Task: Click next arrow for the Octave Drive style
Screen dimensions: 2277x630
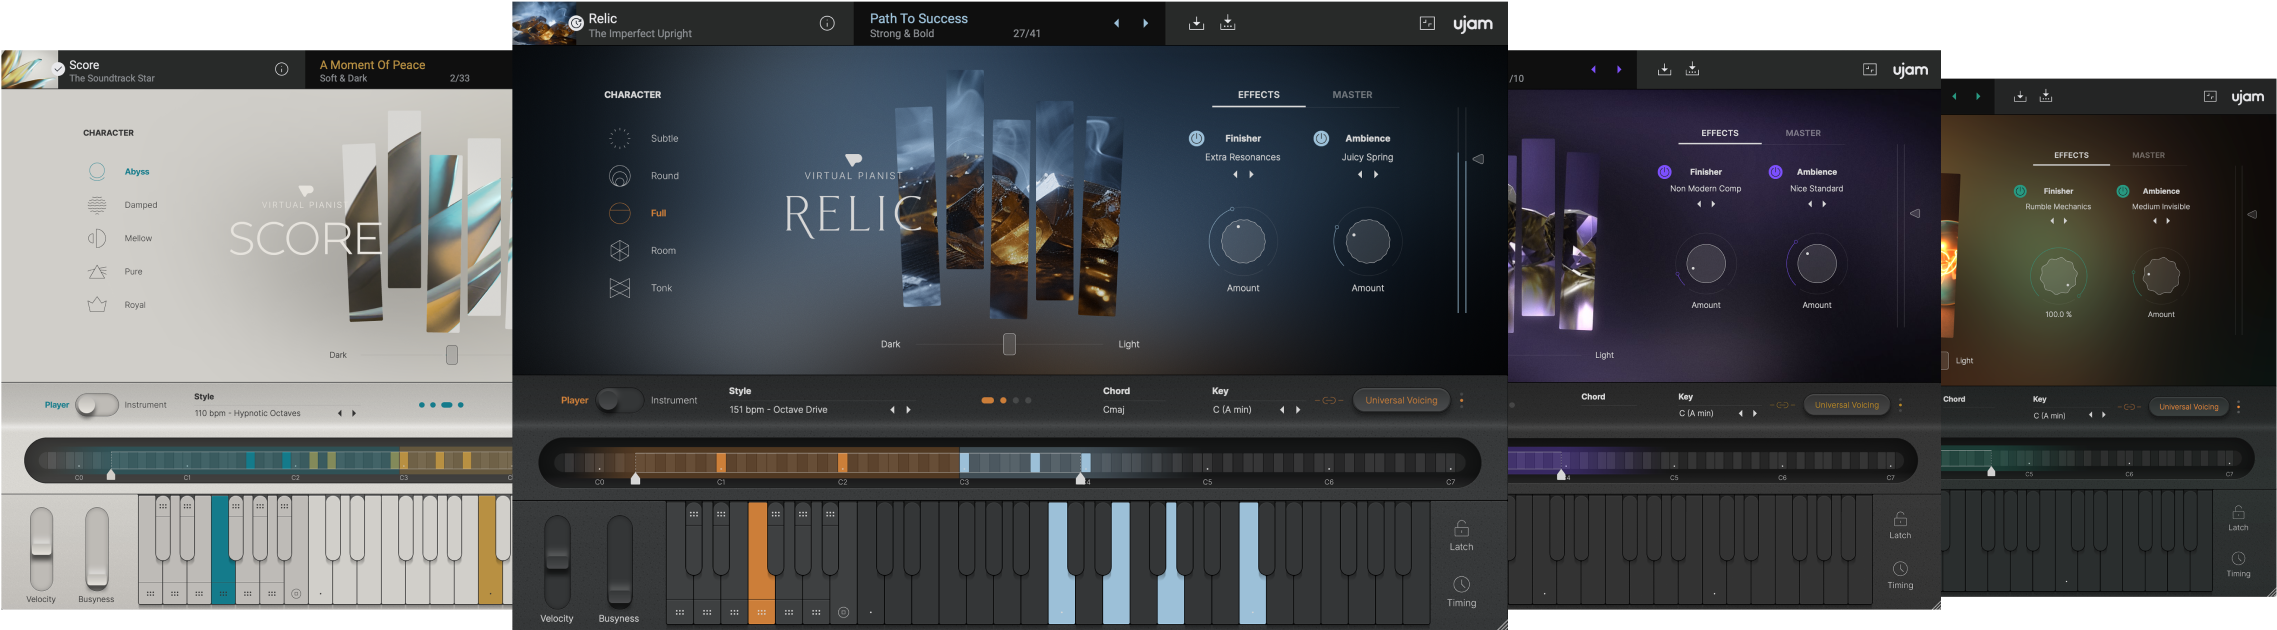Action: click(x=908, y=410)
